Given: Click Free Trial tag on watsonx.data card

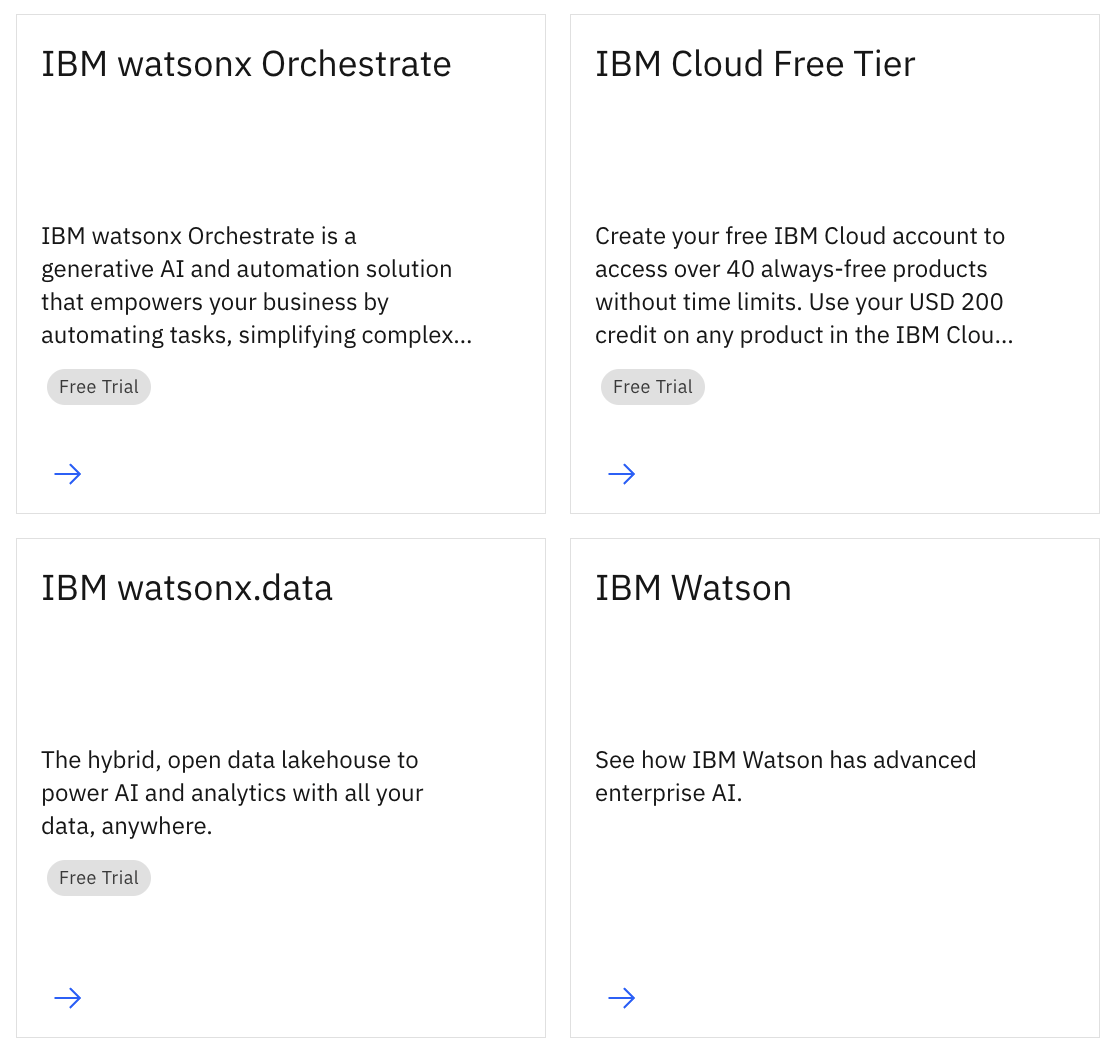Looking at the screenshot, I should [99, 878].
